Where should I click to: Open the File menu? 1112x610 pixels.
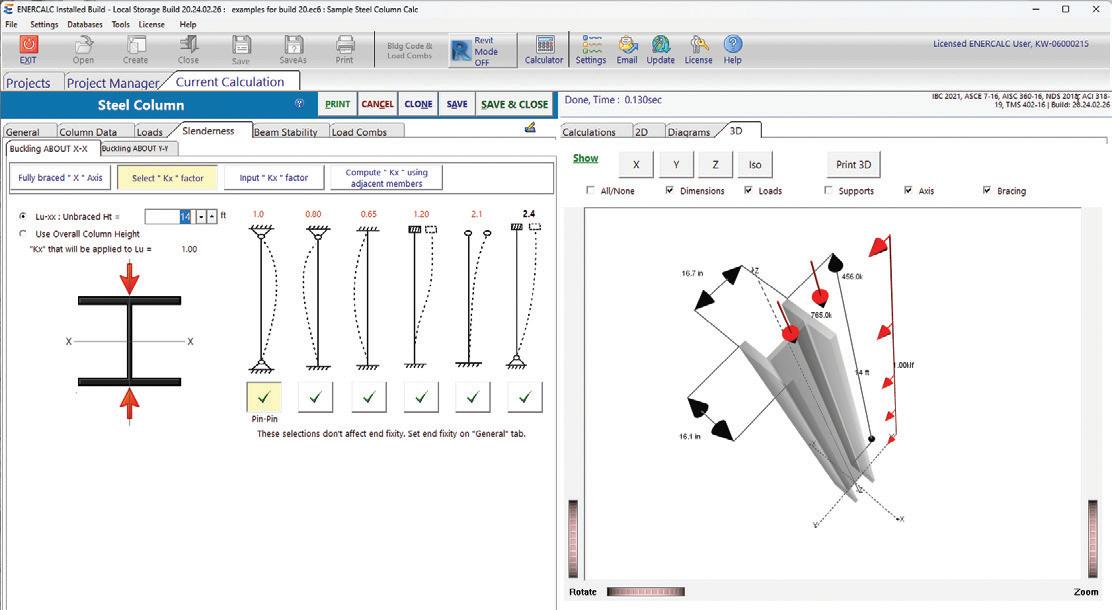tap(11, 24)
